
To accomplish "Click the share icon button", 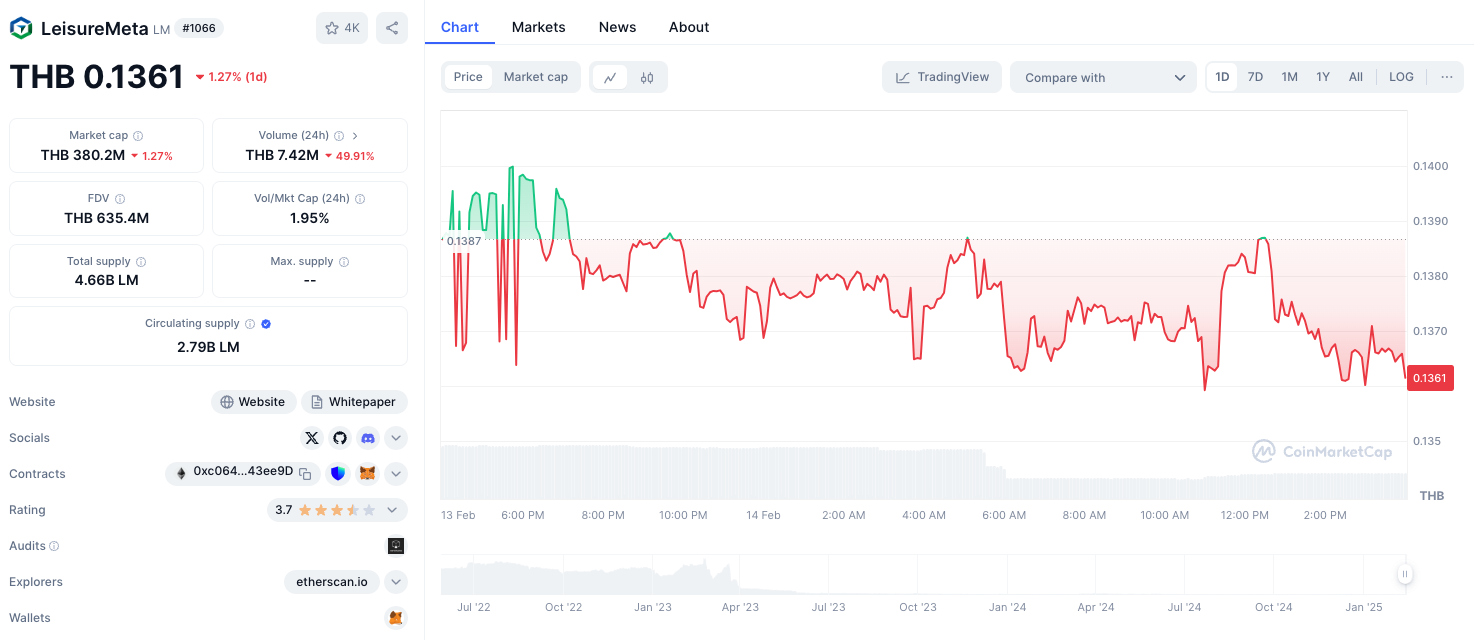I will 392,28.
